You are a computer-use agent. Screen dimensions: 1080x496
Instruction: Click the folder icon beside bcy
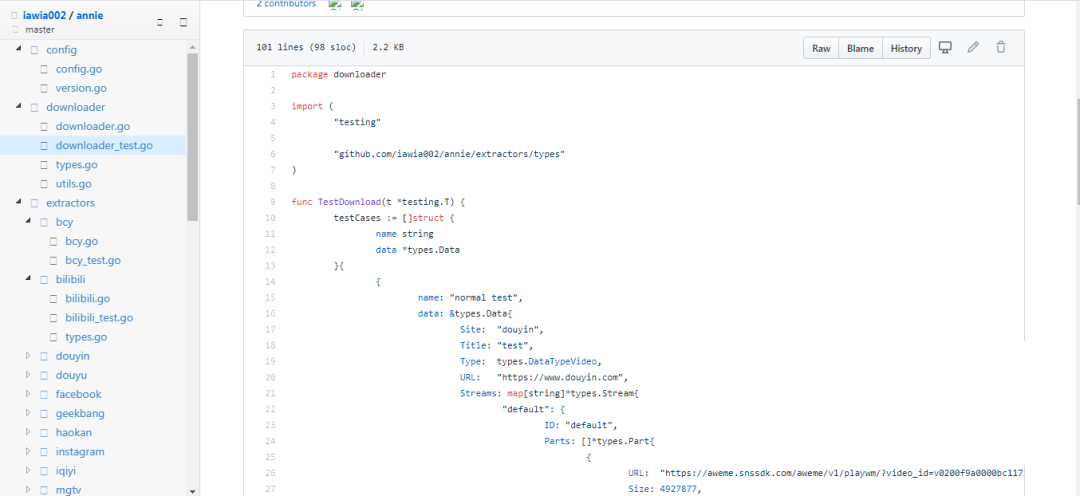click(44, 223)
